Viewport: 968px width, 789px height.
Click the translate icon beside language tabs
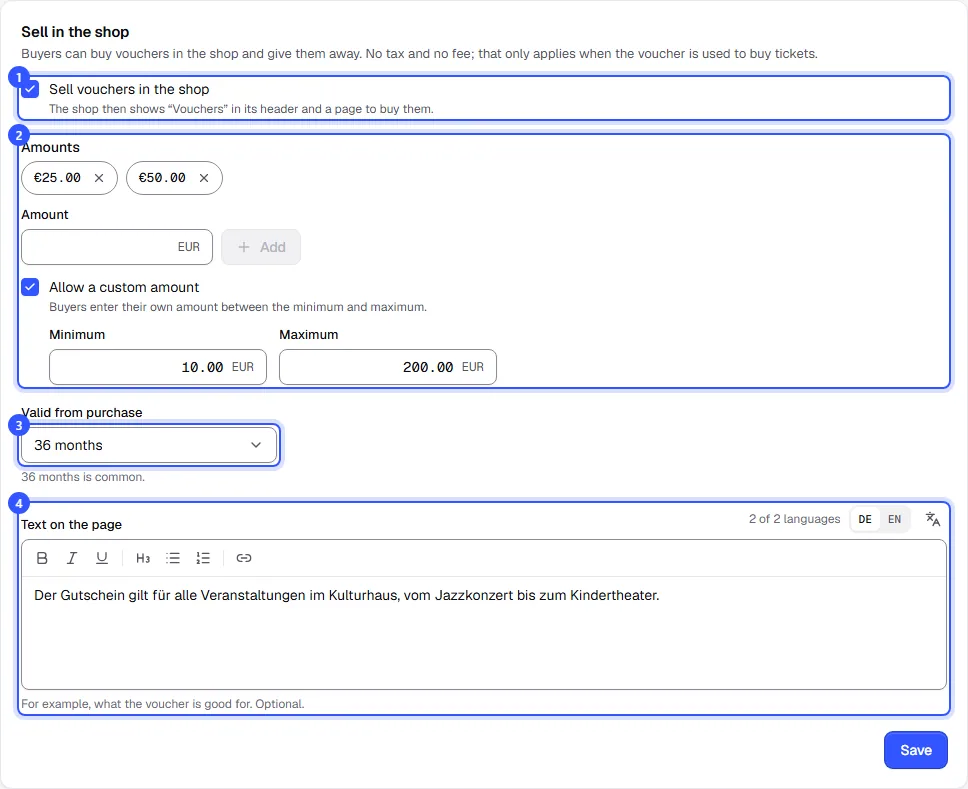[x=933, y=519]
